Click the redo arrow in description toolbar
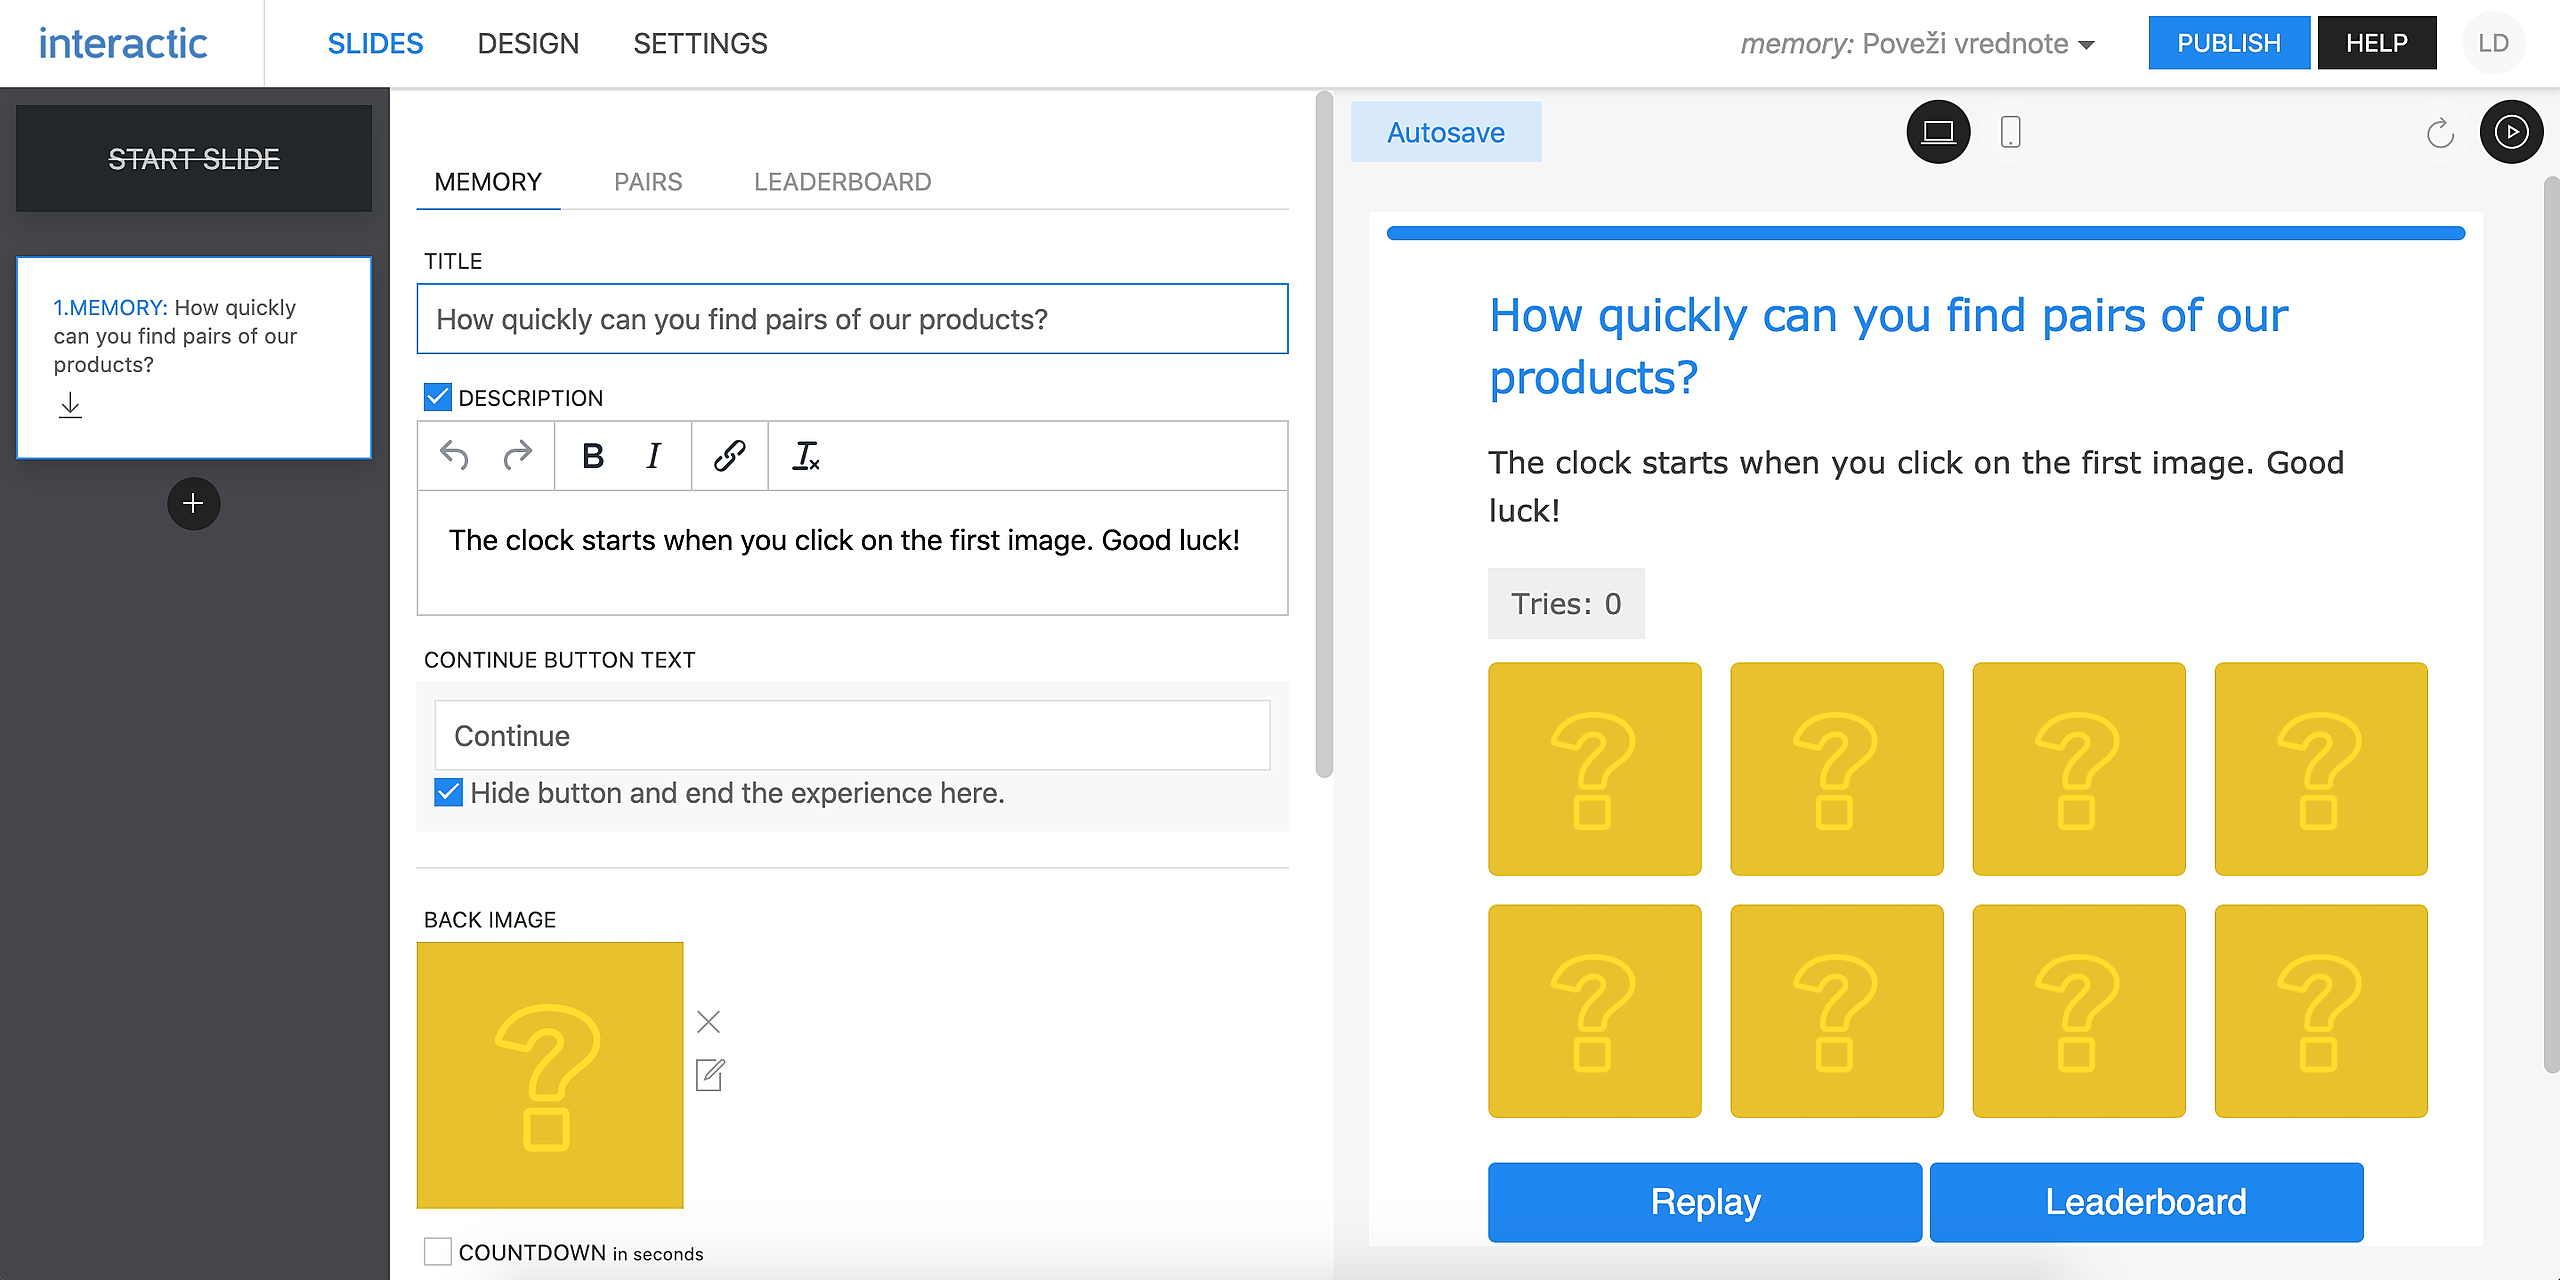Screen dimensions: 2560x1280 tap(517, 456)
